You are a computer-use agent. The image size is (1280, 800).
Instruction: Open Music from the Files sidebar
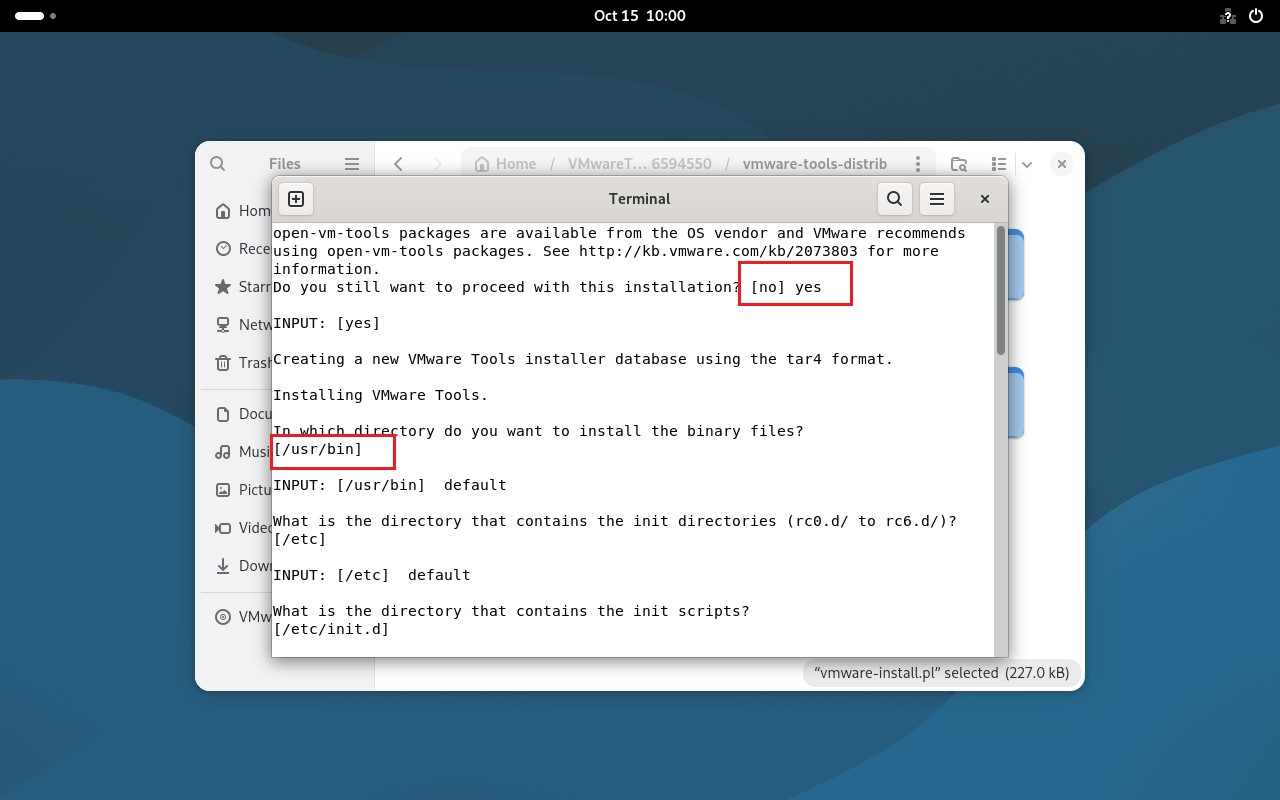coord(236,452)
